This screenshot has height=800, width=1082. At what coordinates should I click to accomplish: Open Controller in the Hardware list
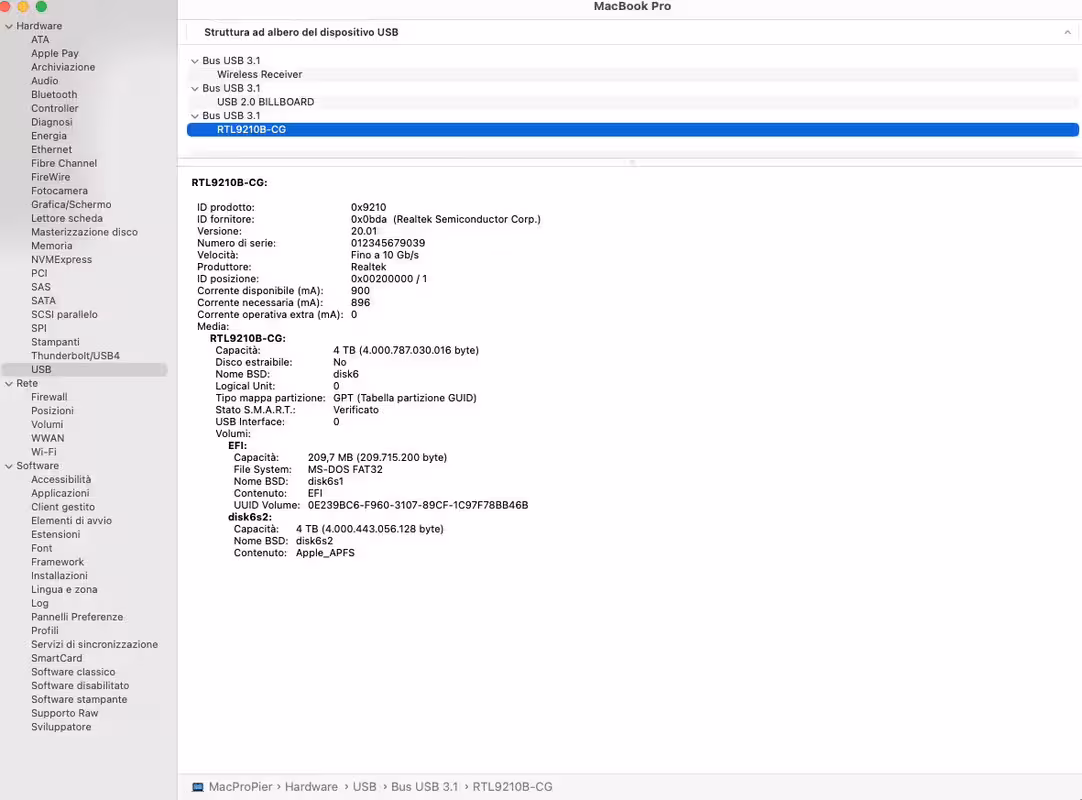pyautogui.click(x=55, y=108)
